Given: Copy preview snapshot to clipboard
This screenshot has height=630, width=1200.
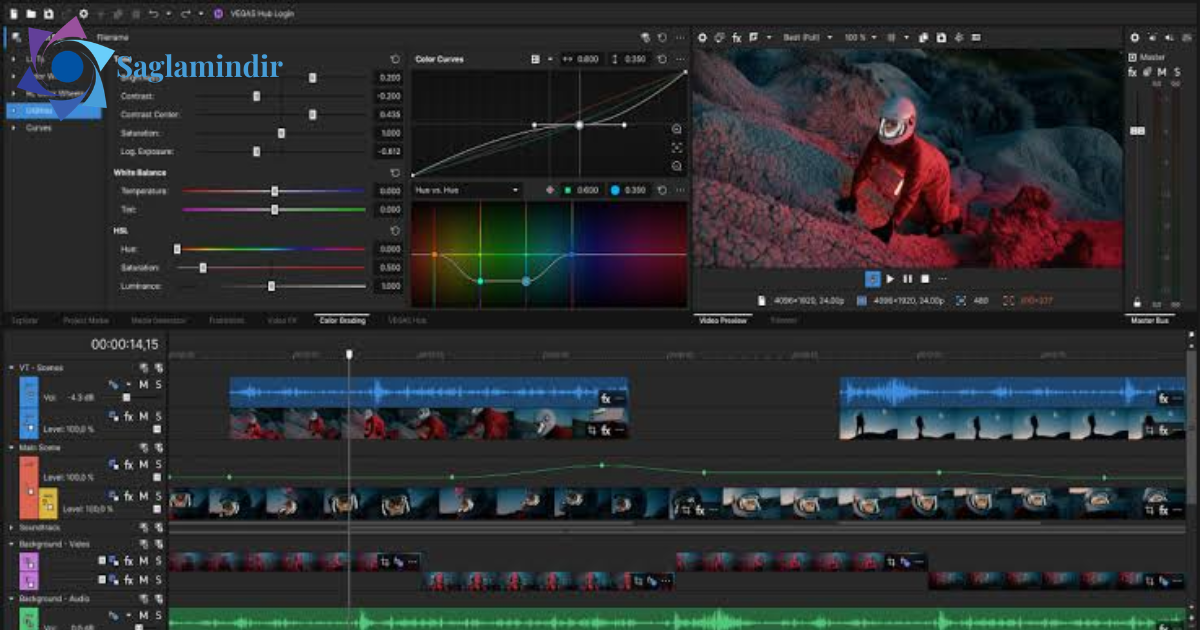Looking at the screenshot, I should pyautogui.click(x=924, y=38).
